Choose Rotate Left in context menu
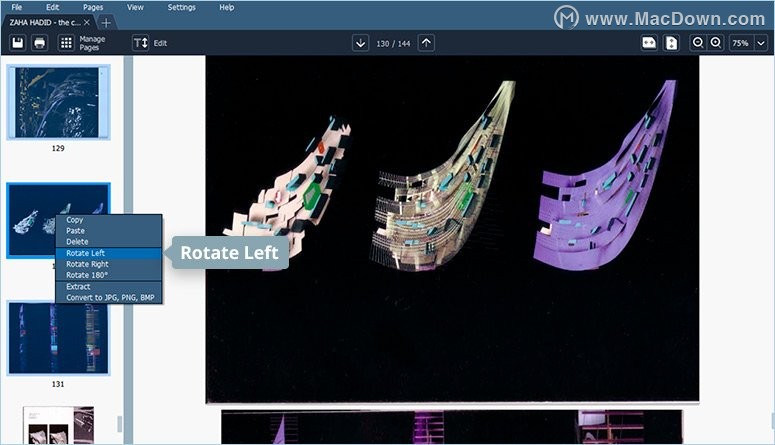 pos(109,253)
